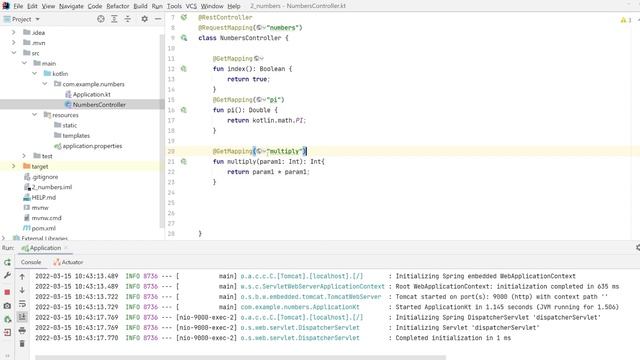Toggle scroll to end in console
The height and width of the screenshot is (360, 640).
(22, 317)
